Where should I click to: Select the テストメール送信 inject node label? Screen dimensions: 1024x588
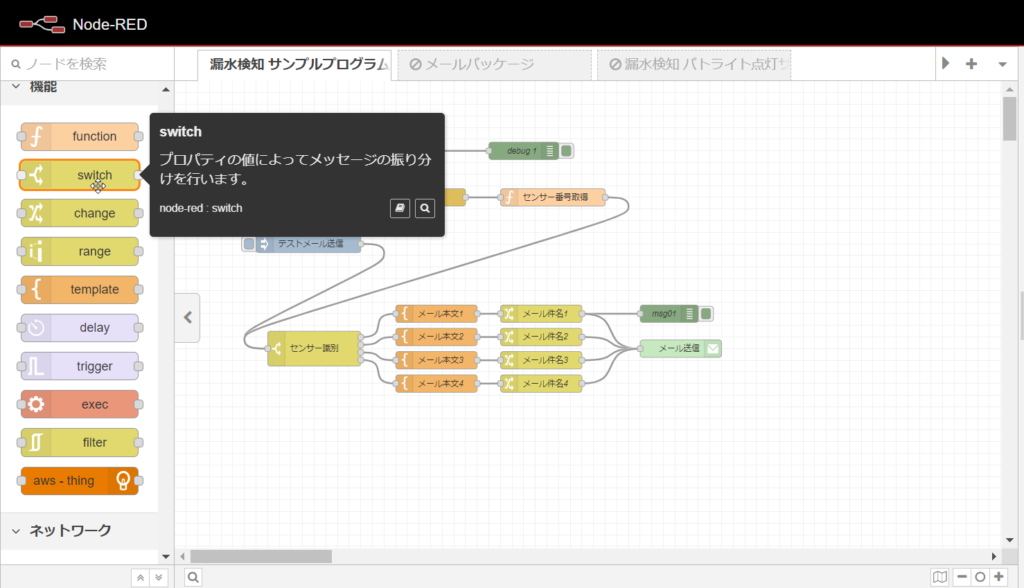coord(310,244)
